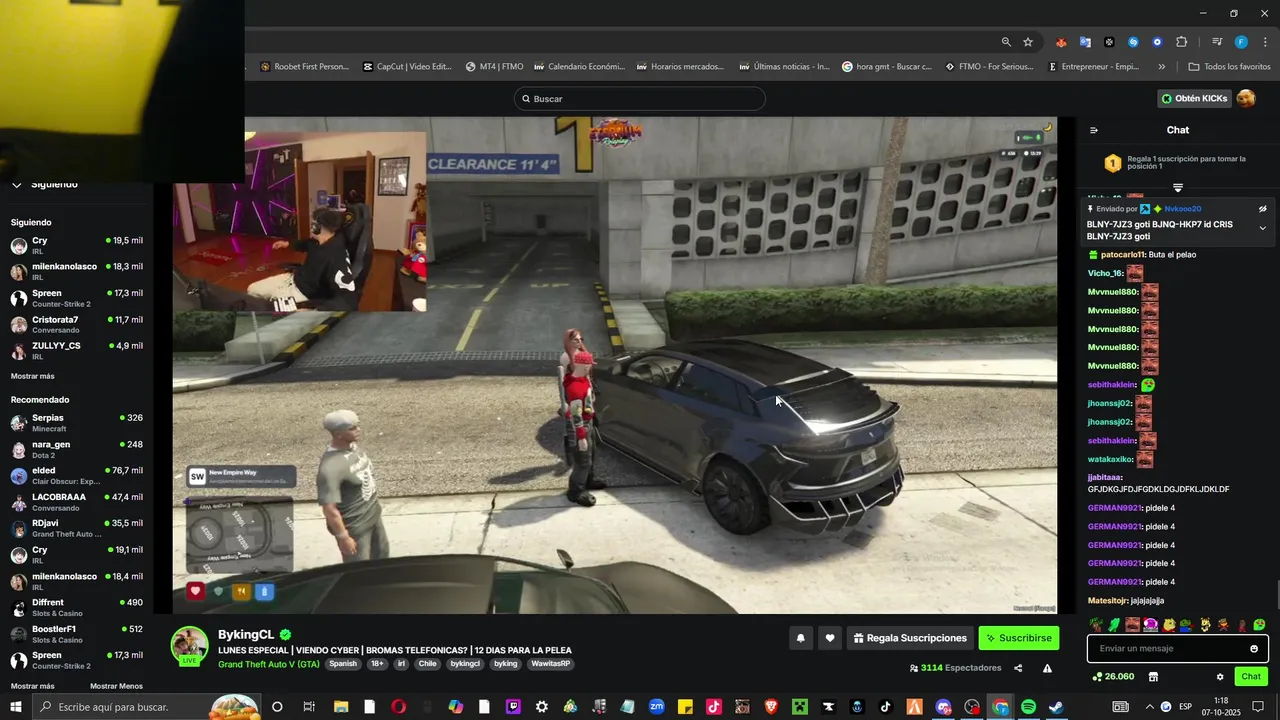
Task: Bookmark this page with the star icon
Action: (1028, 42)
